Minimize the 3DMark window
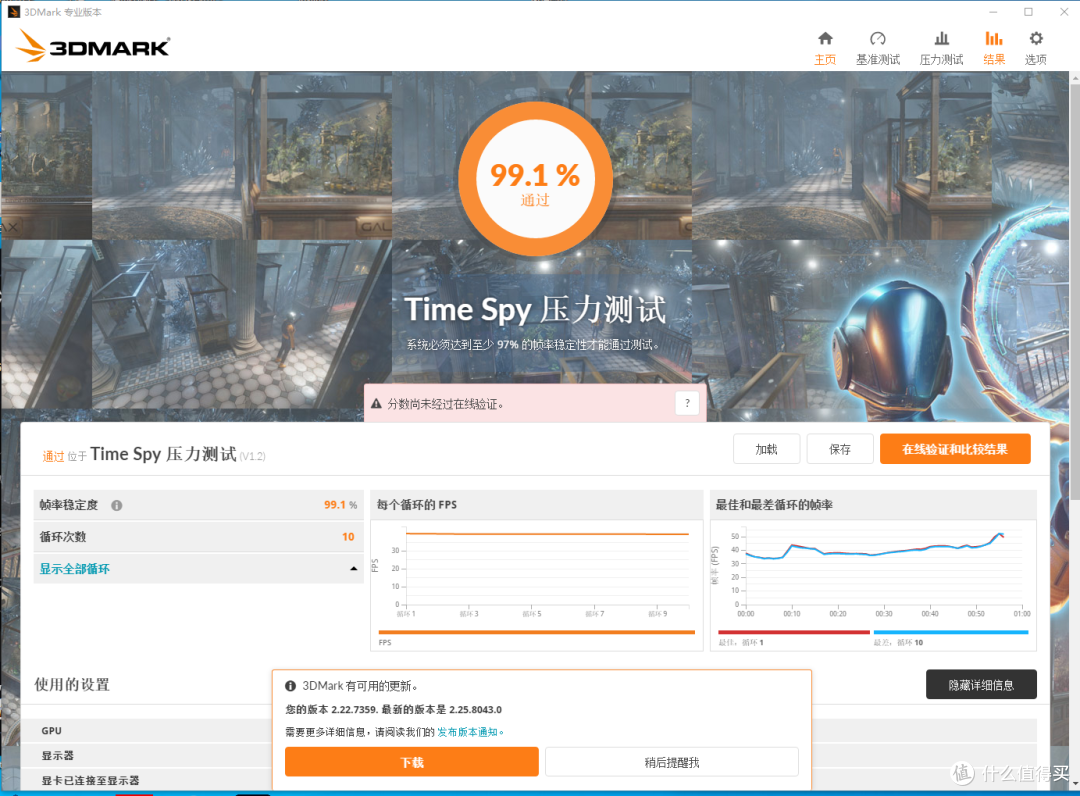The image size is (1080, 796). tap(993, 12)
